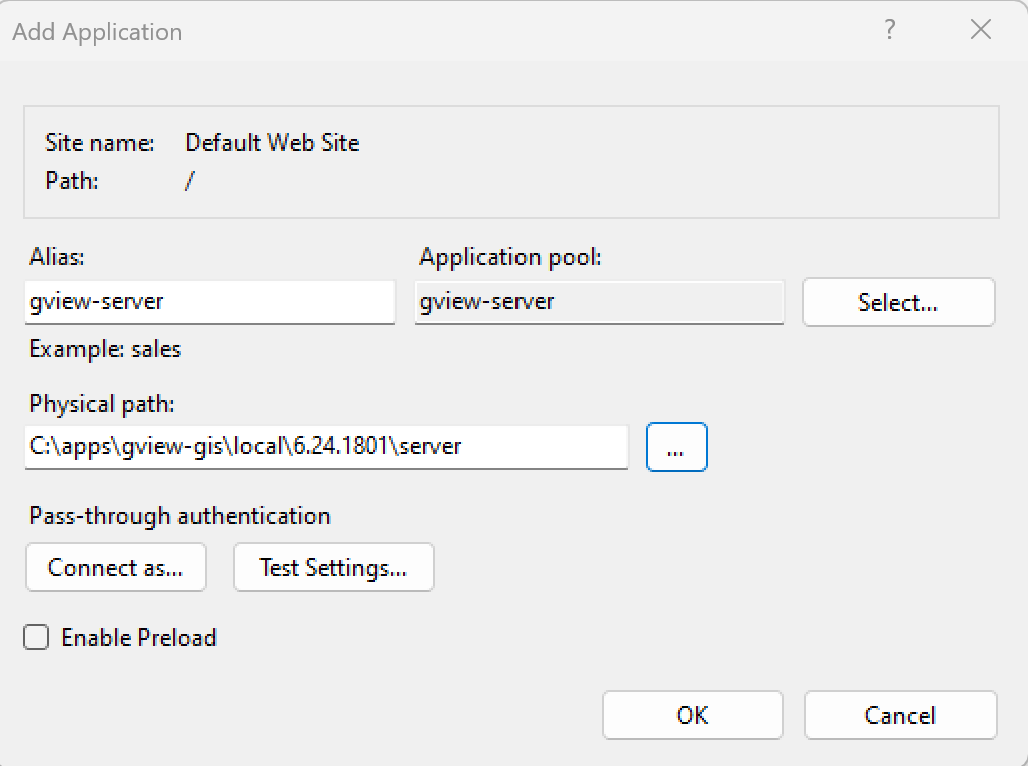The height and width of the screenshot is (766, 1028).
Task: Click the Application pool field
Action: tap(599, 302)
